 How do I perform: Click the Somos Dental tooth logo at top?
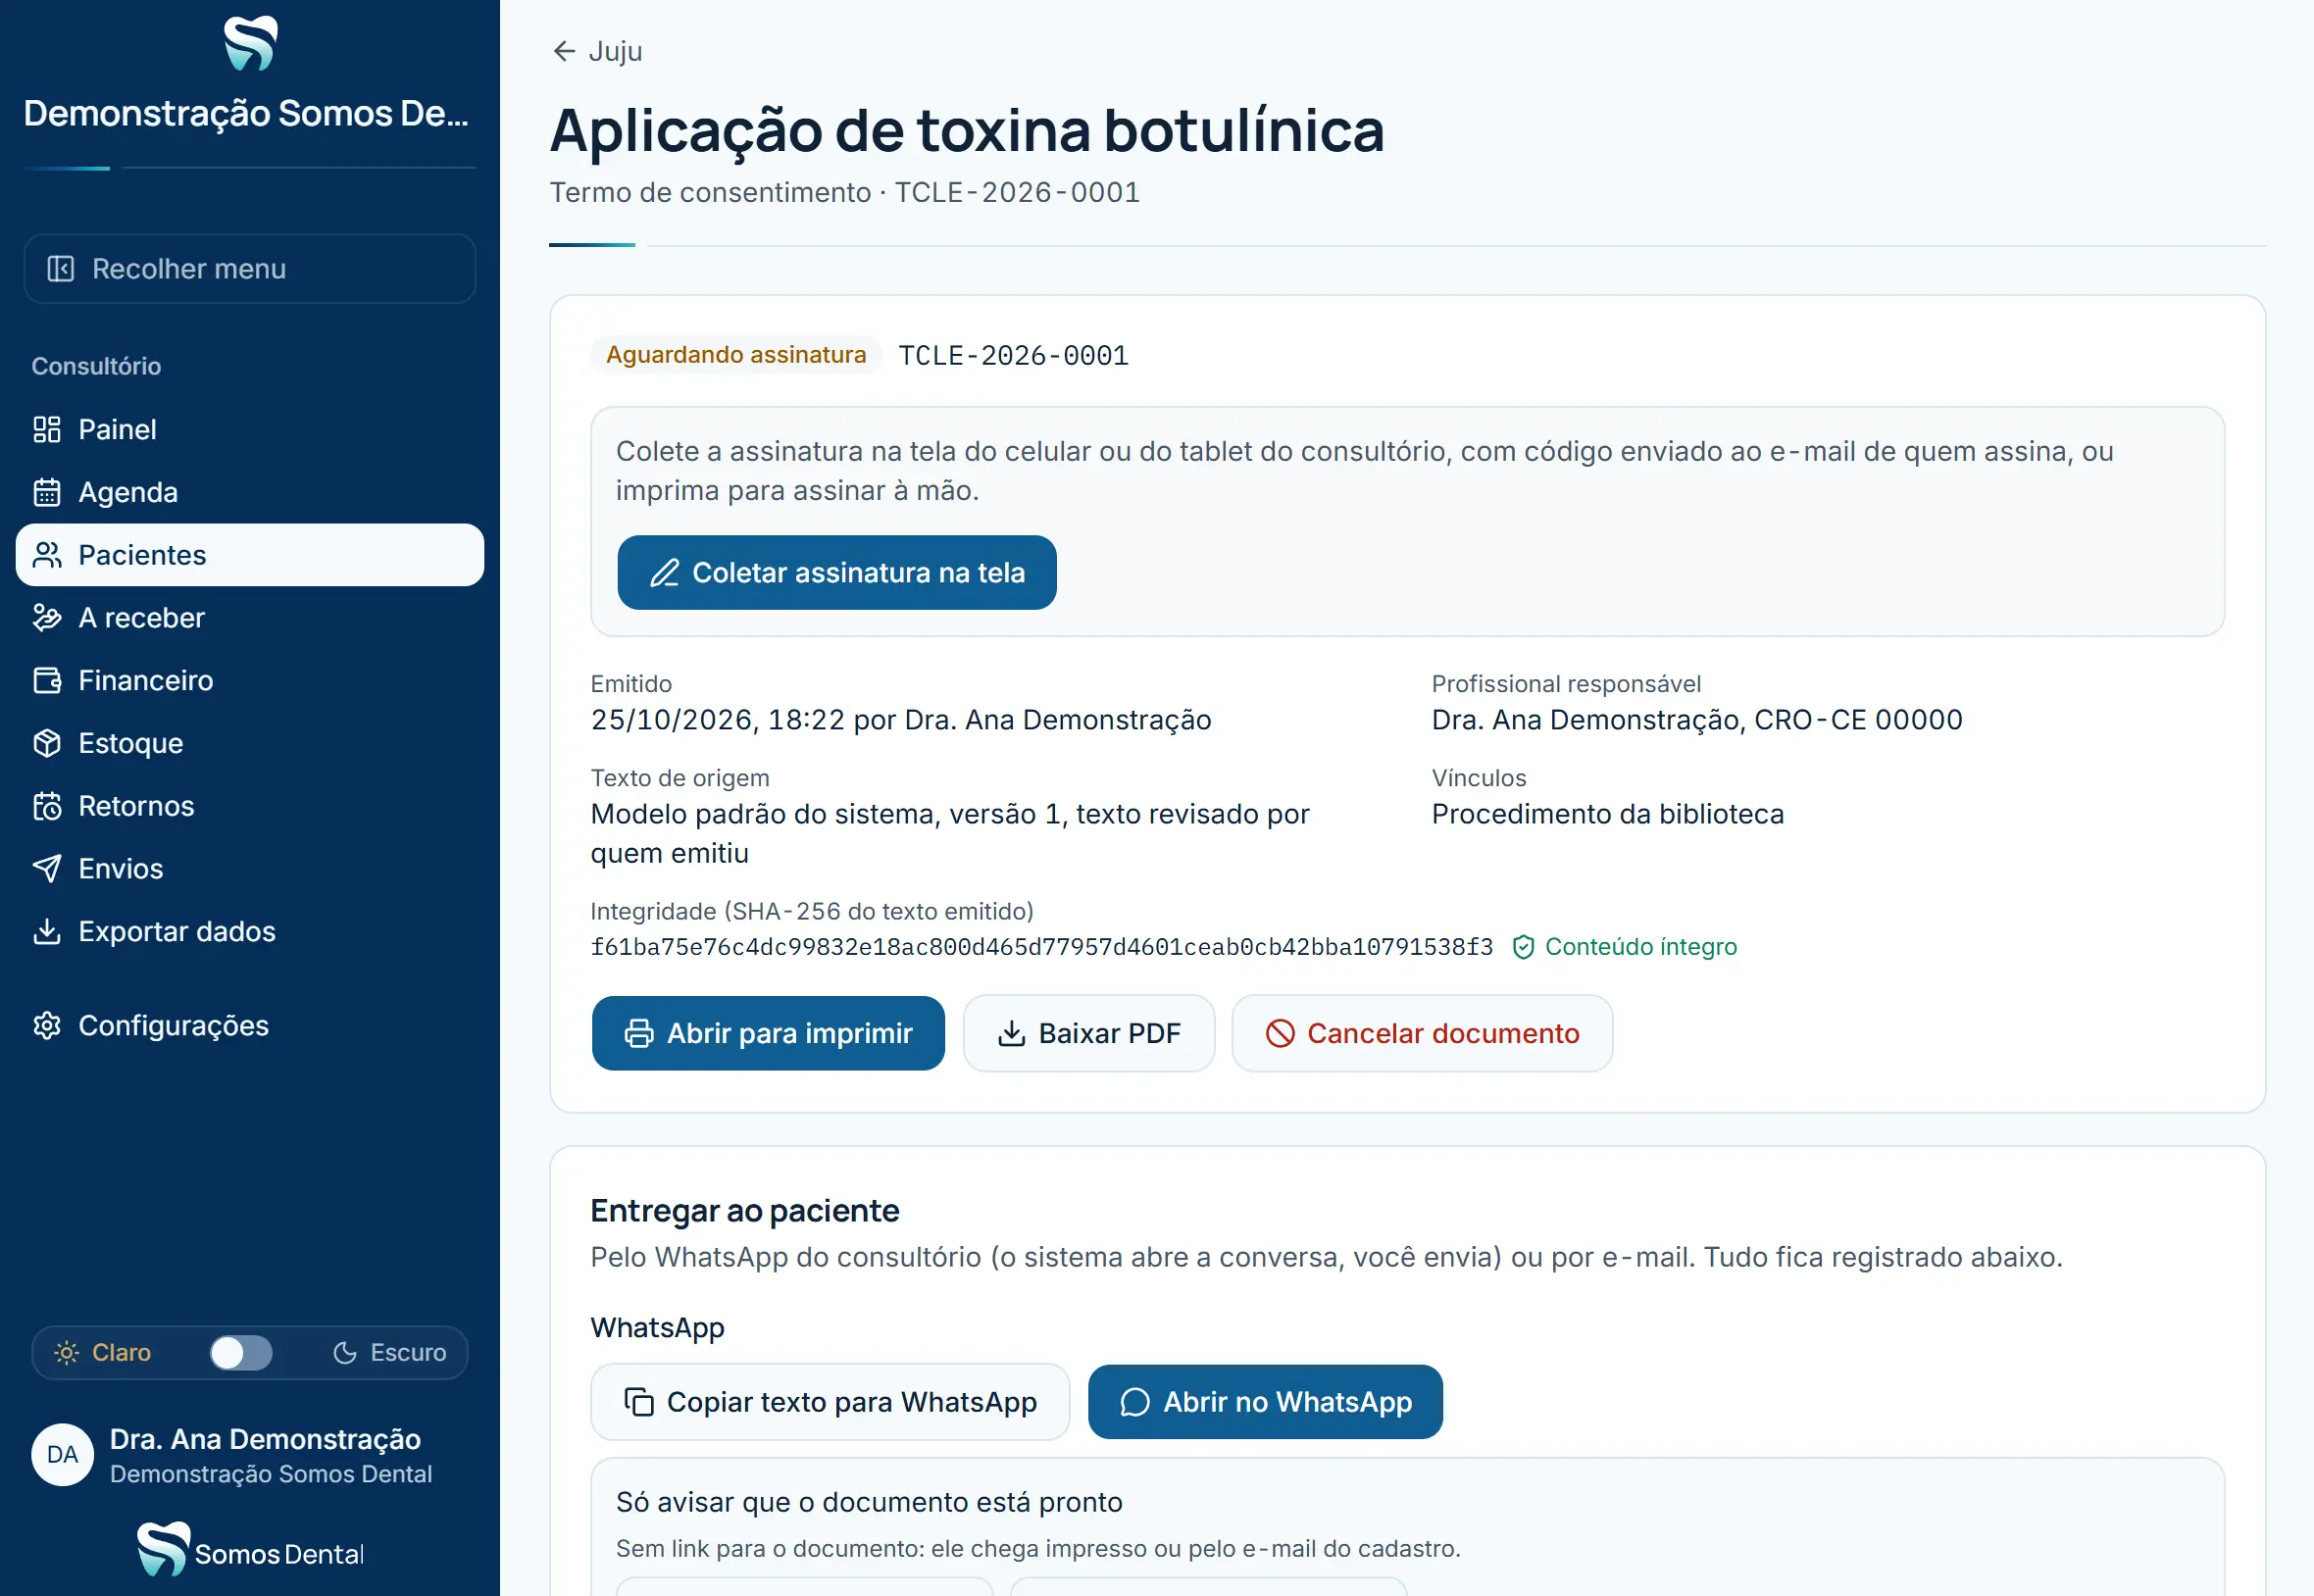coord(249,44)
